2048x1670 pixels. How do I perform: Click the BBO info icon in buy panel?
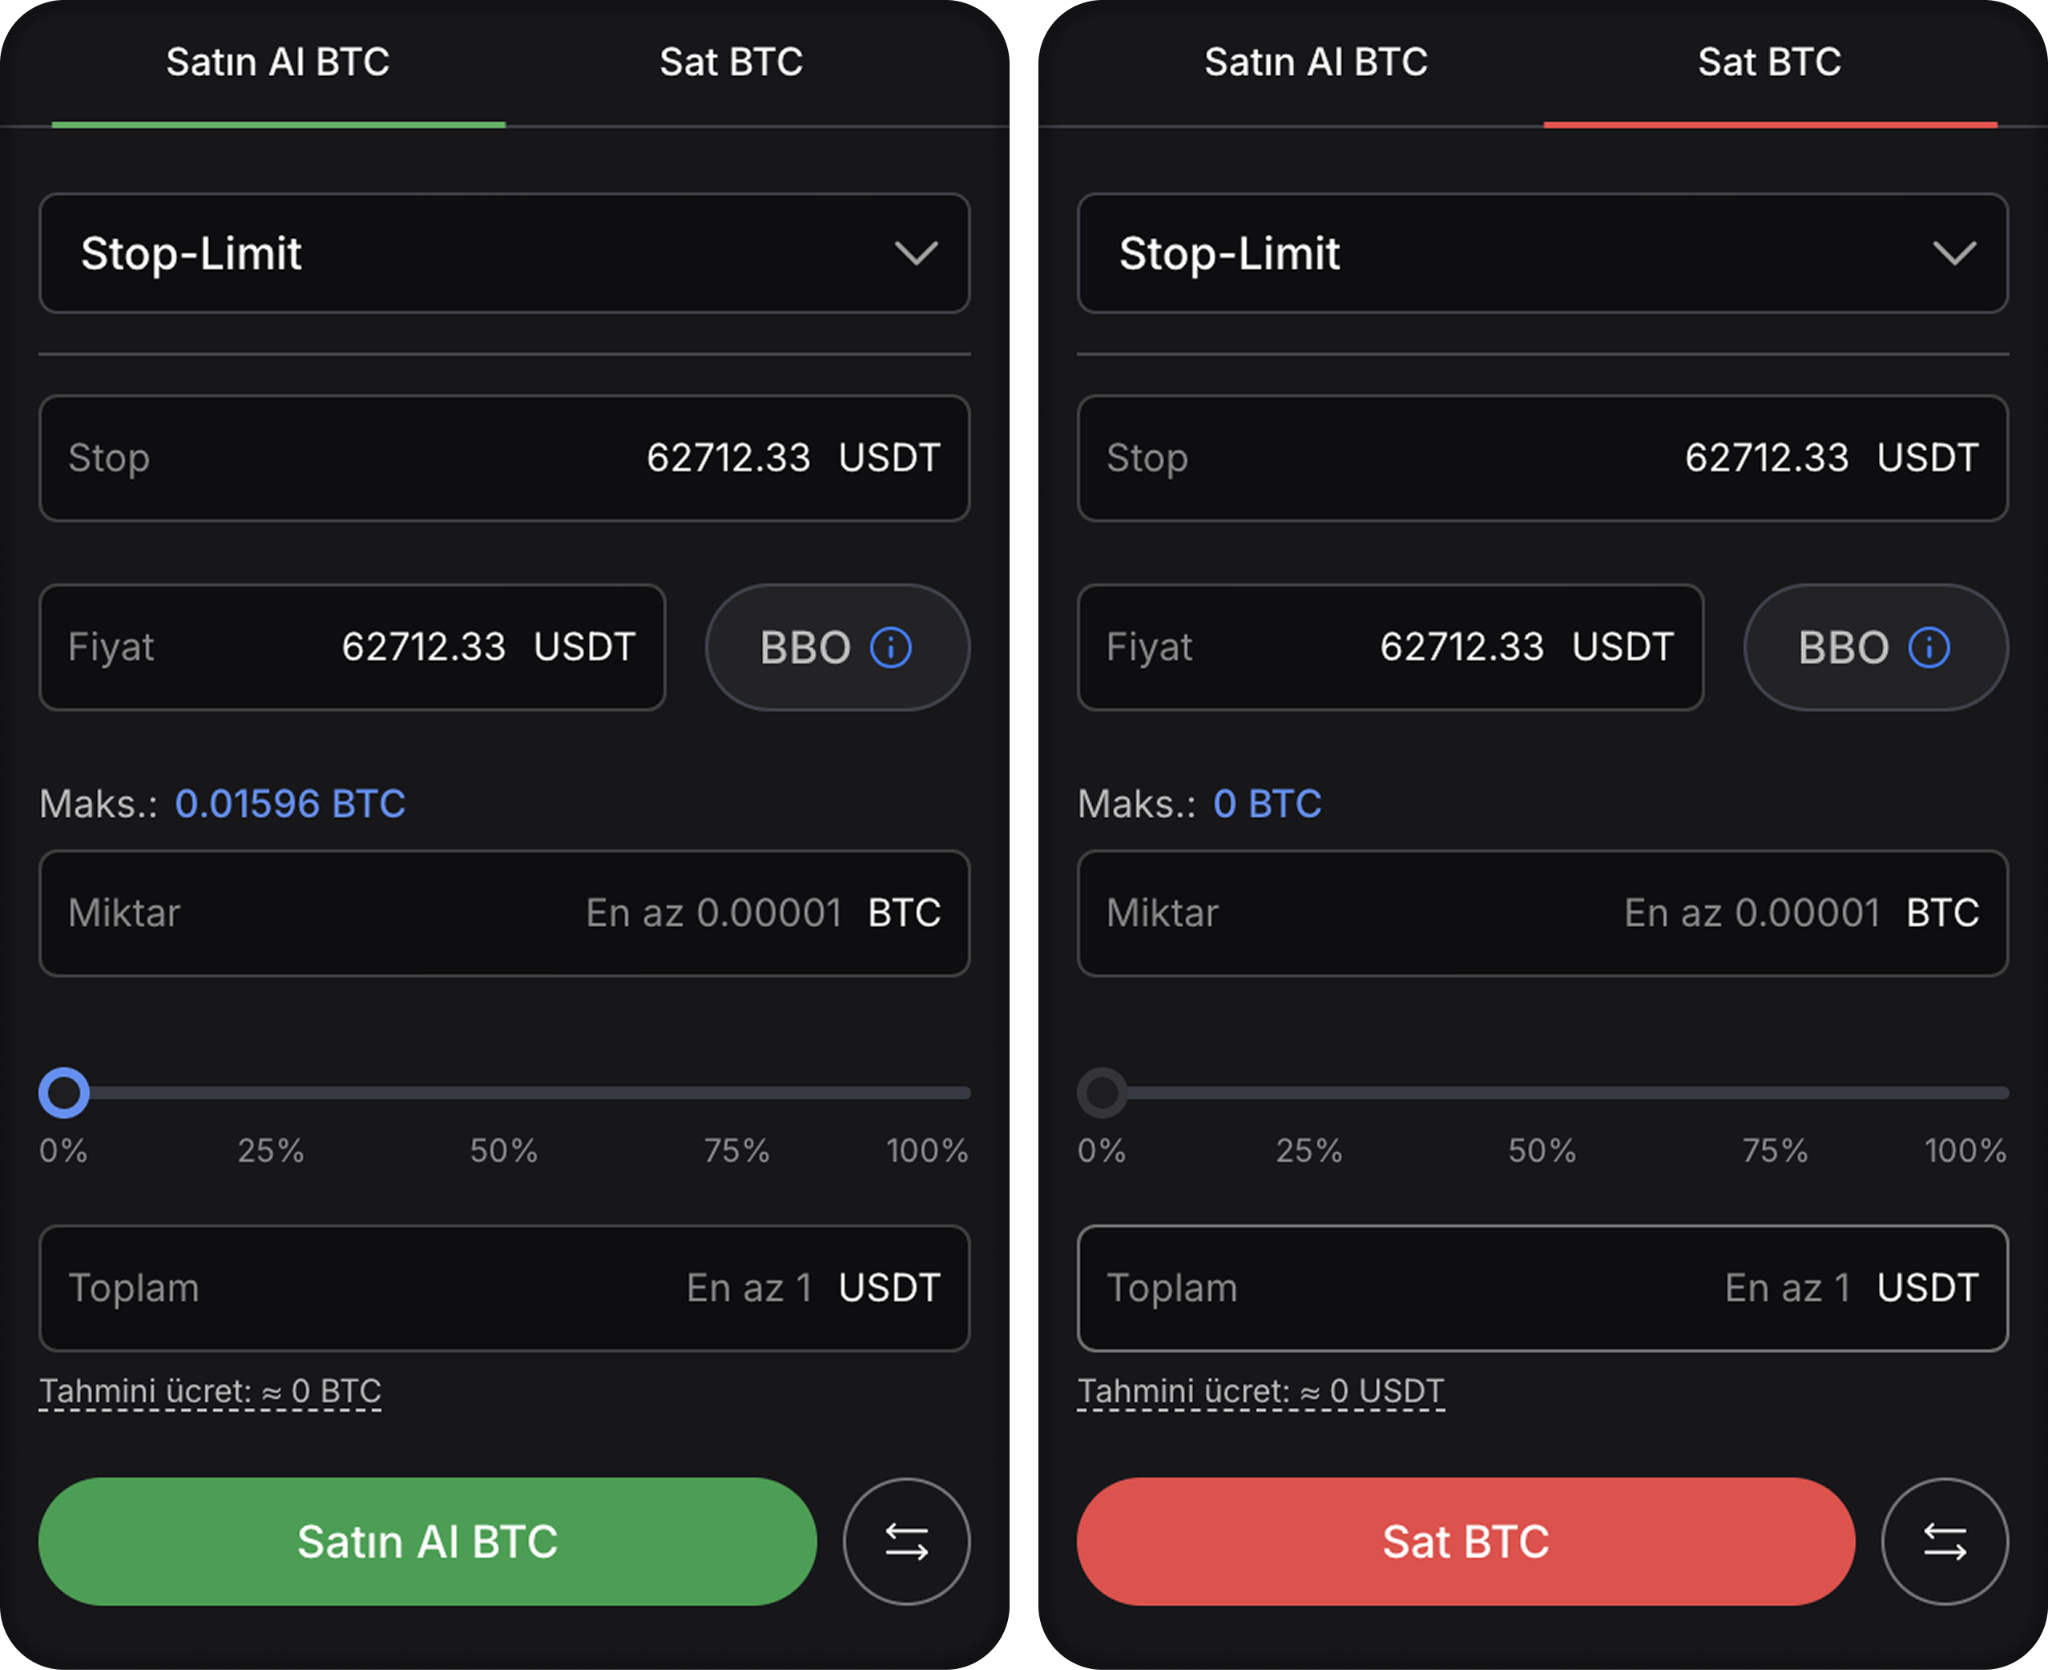(890, 647)
